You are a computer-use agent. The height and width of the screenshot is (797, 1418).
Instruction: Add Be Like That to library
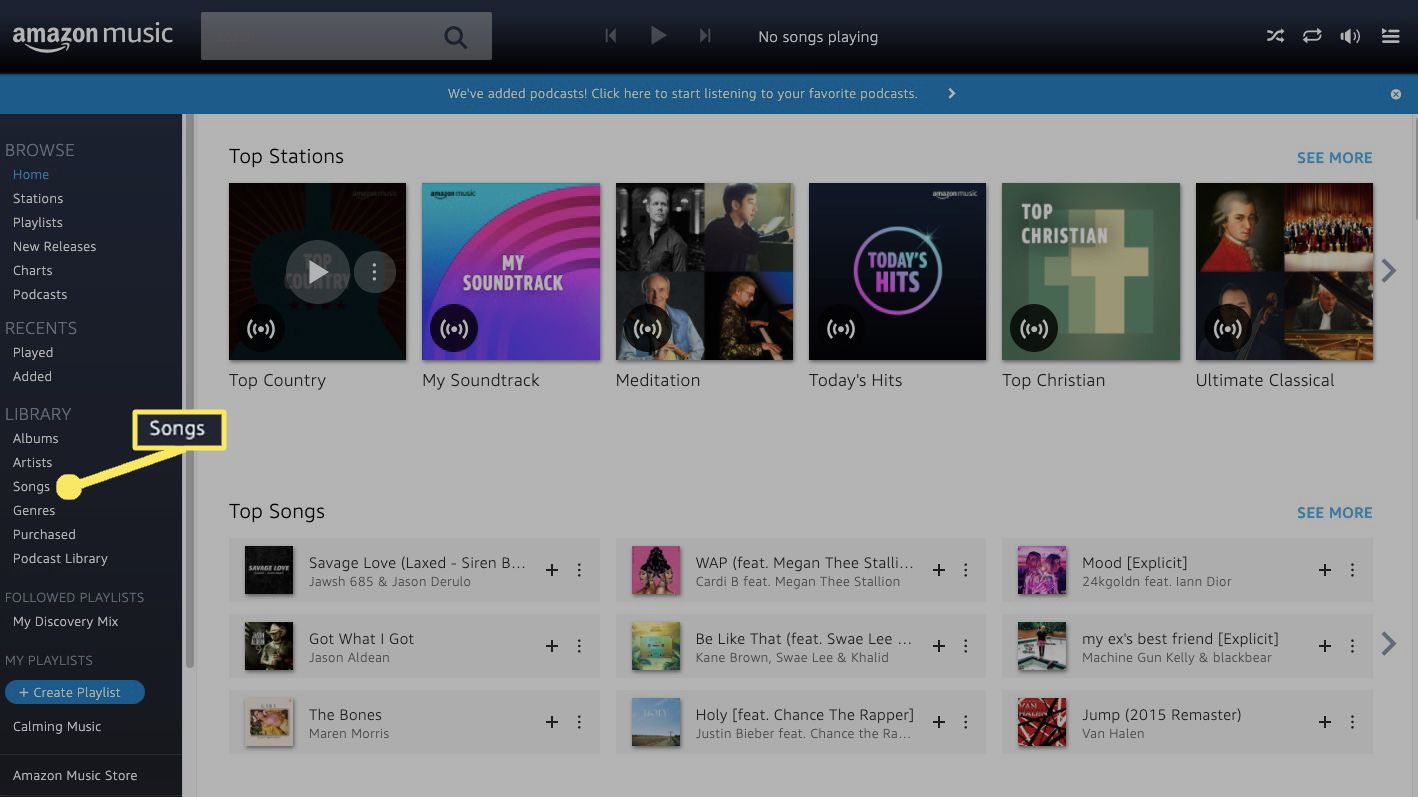tap(938, 646)
